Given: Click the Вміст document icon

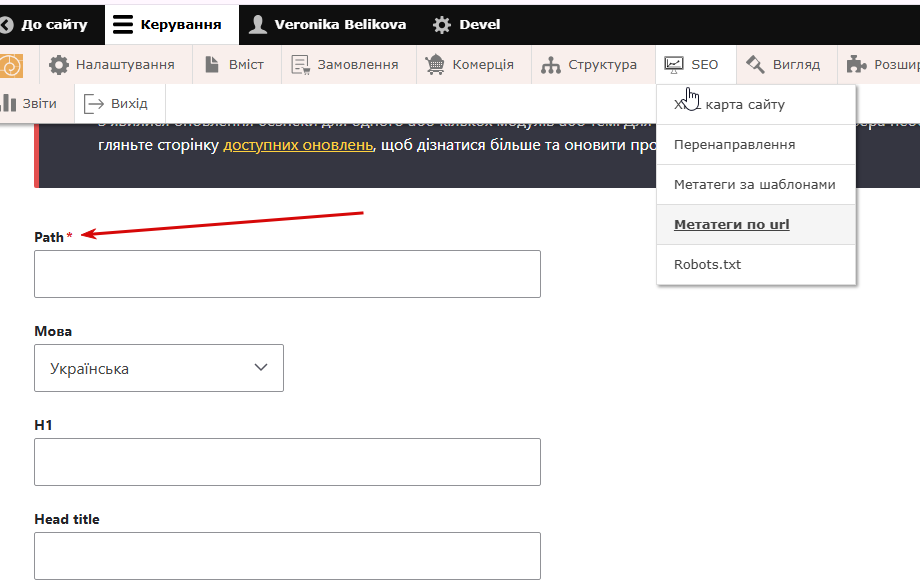Looking at the screenshot, I should pyautogui.click(x=211, y=65).
